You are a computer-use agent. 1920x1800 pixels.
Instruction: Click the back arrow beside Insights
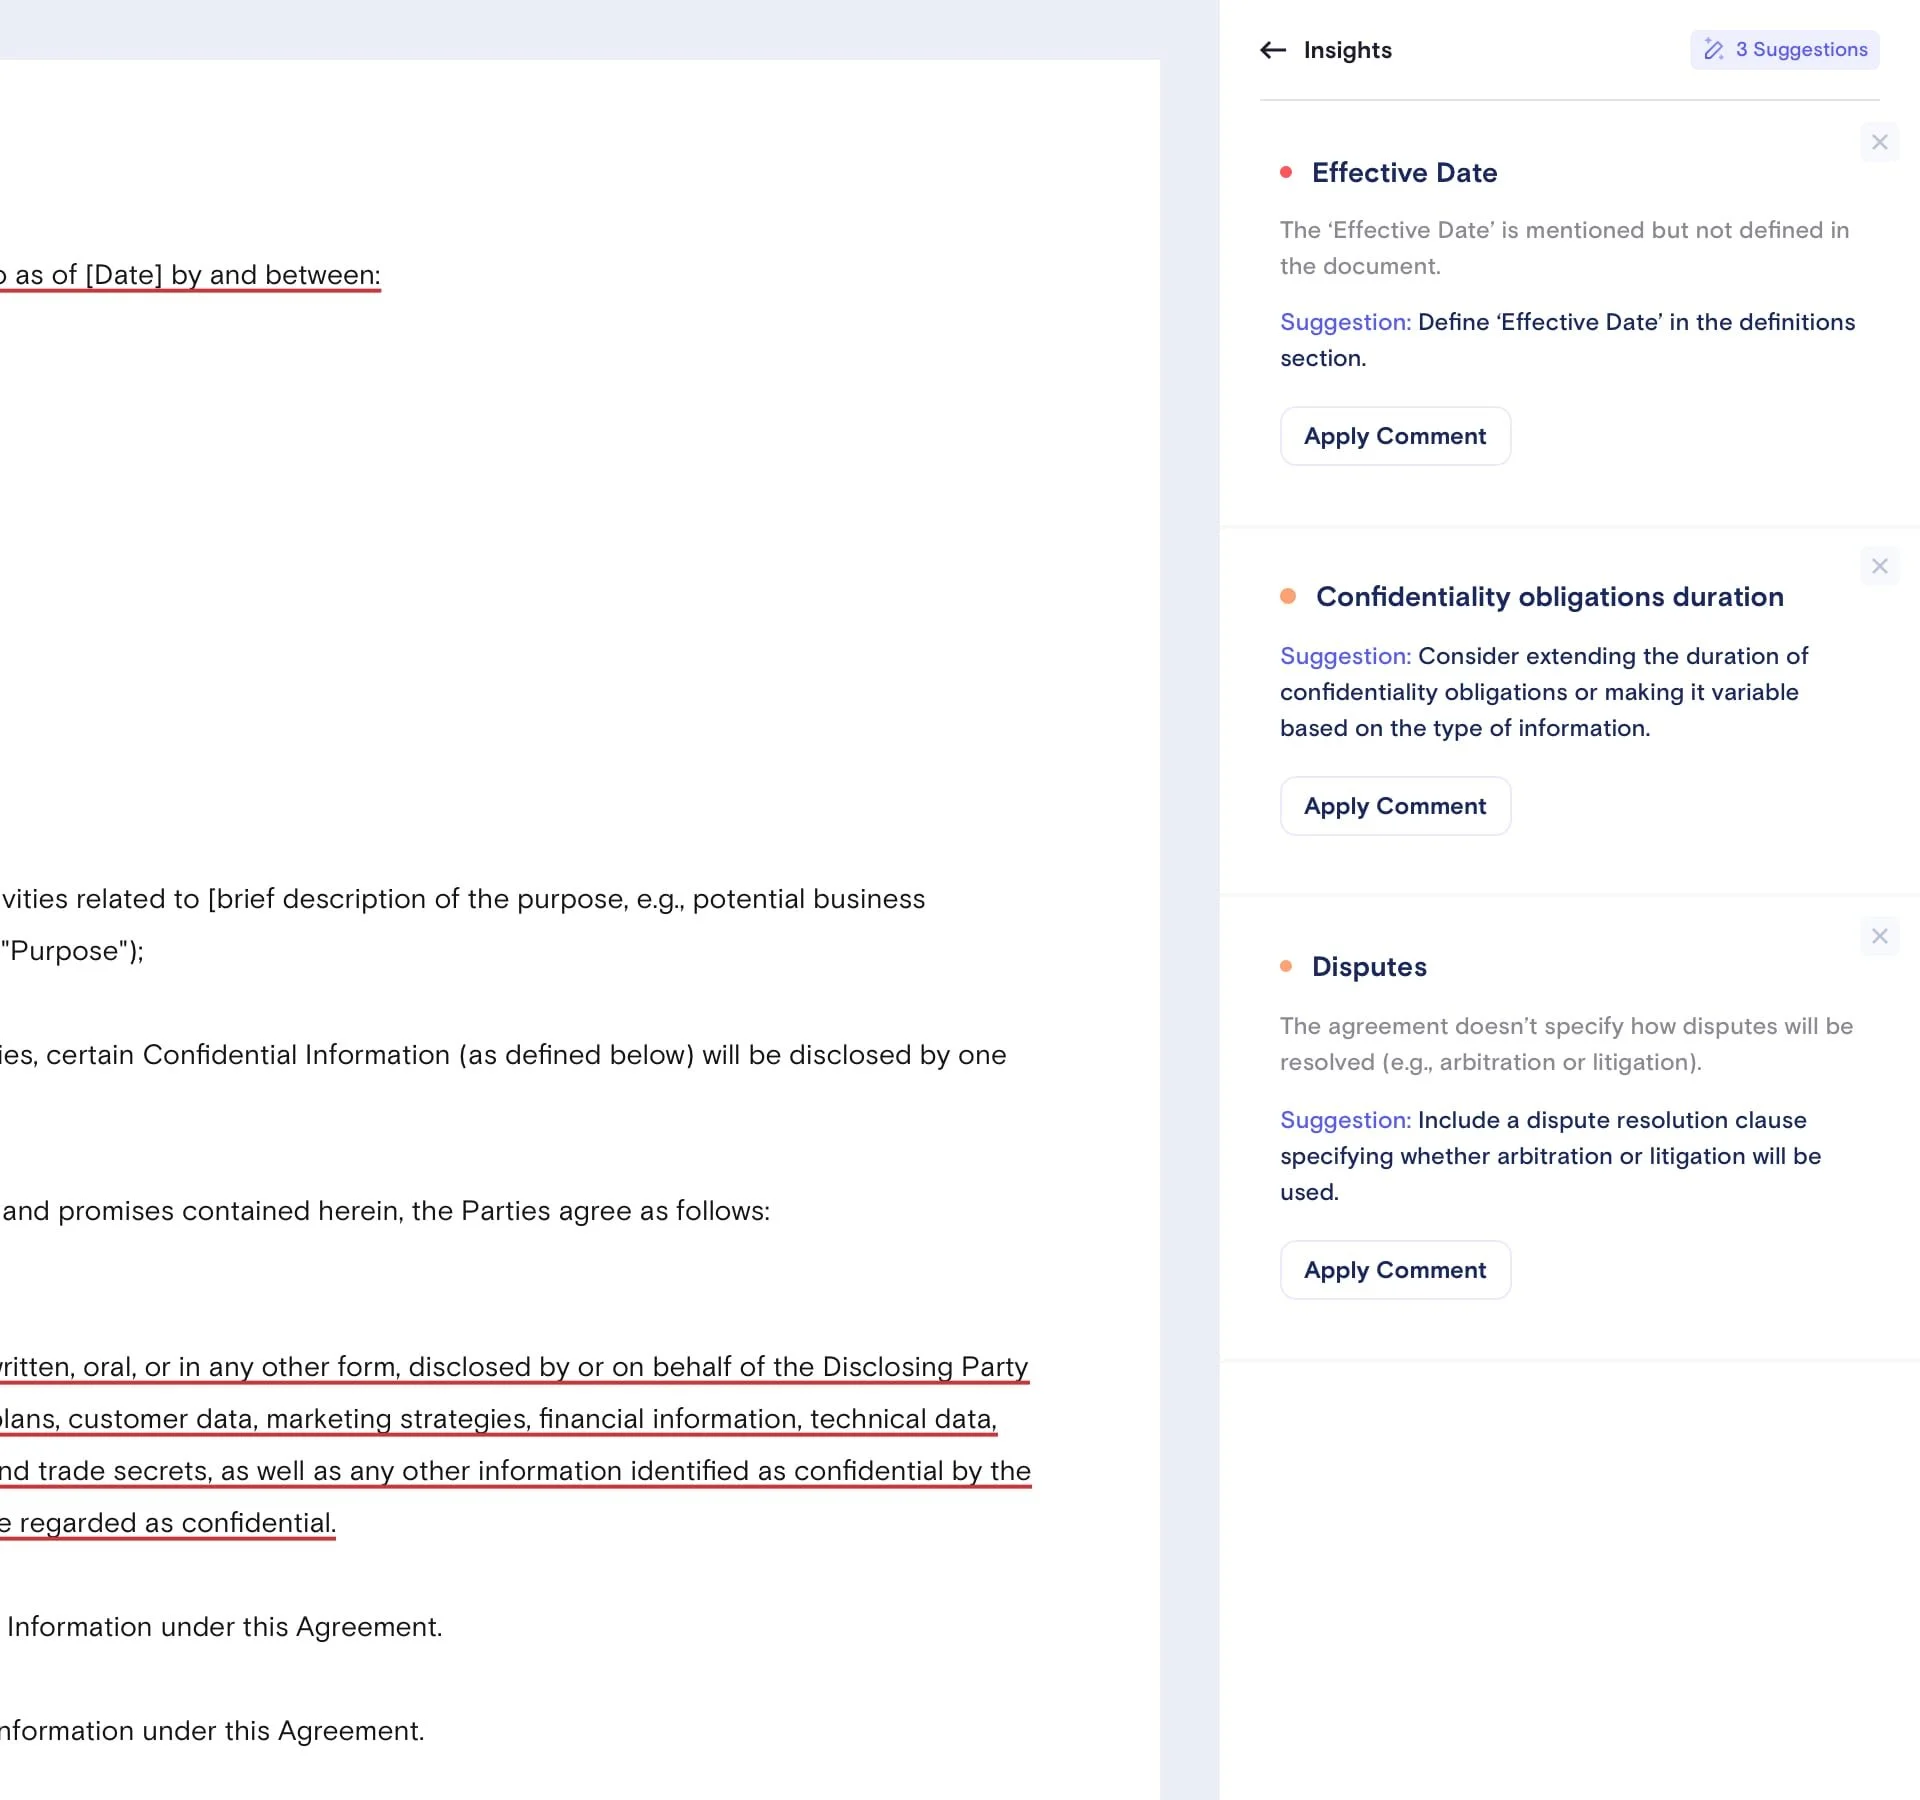tap(1272, 50)
